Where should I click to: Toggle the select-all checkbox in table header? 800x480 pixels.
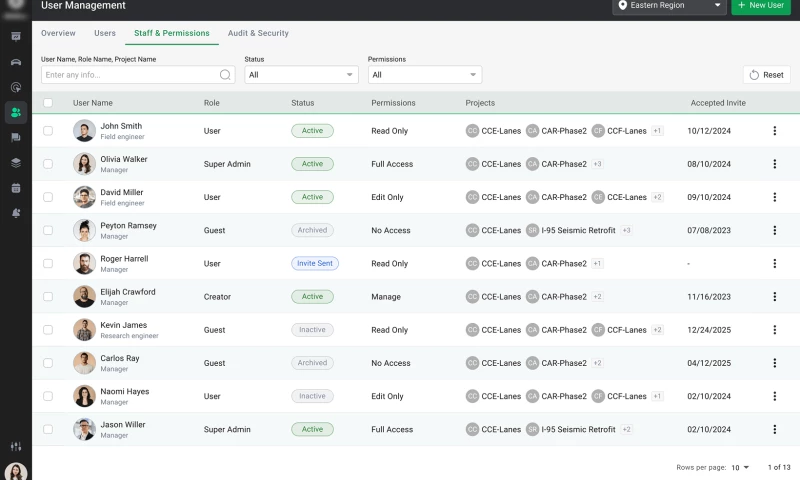pyautogui.click(x=48, y=103)
